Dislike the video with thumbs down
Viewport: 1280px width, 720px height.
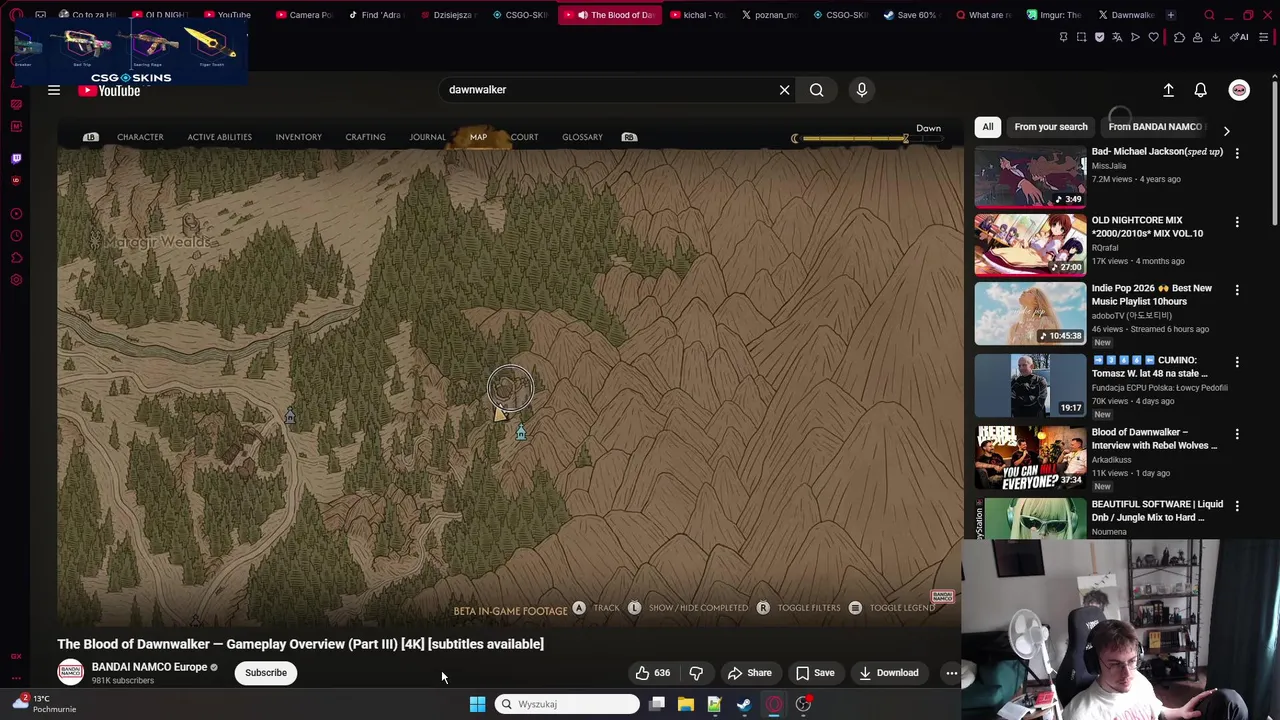696,673
